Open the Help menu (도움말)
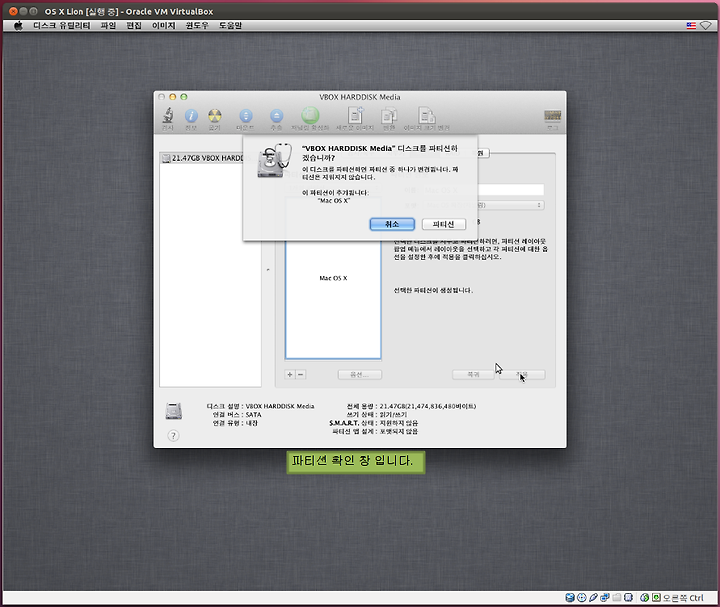 pyautogui.click(x=230, y=26)
